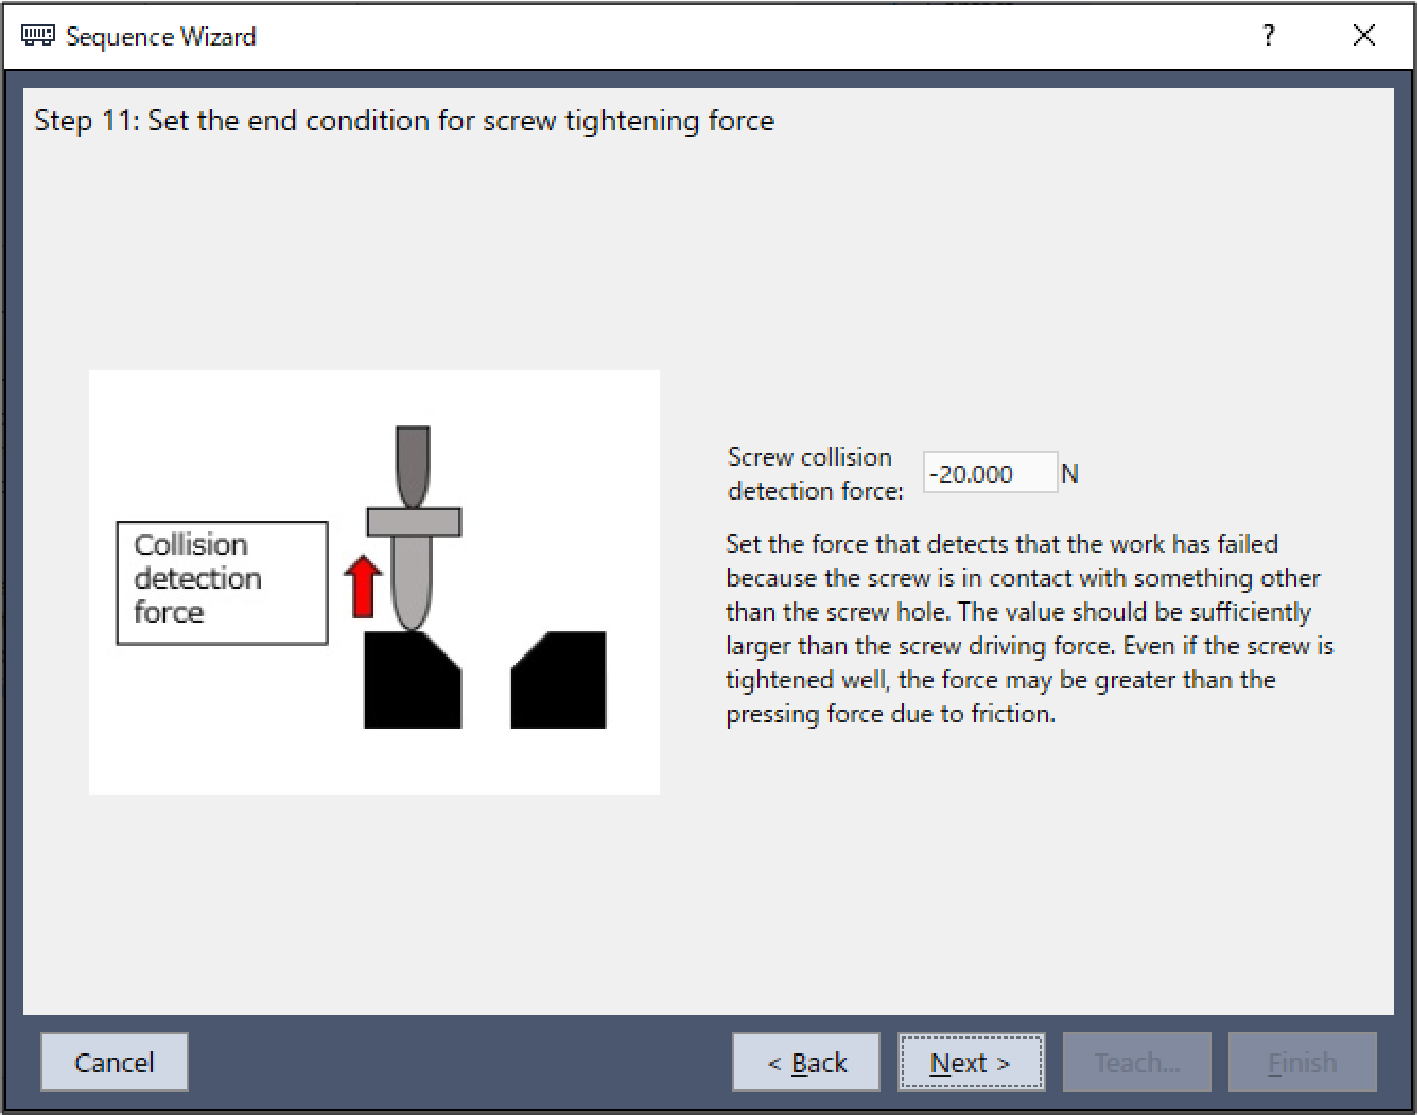Close the Sequence Wizard dialog
This screenshot has height=1115, width=1418.
coord(1363,37)
